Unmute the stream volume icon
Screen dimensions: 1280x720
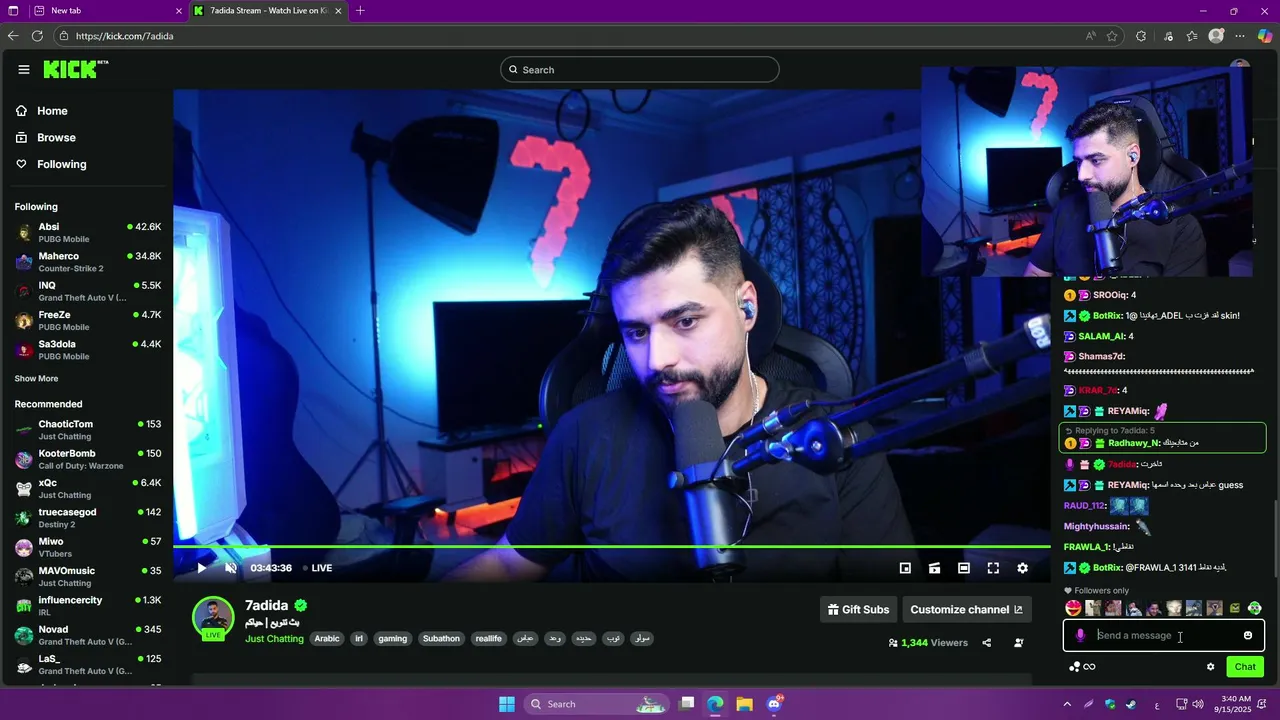coord(231,568)
